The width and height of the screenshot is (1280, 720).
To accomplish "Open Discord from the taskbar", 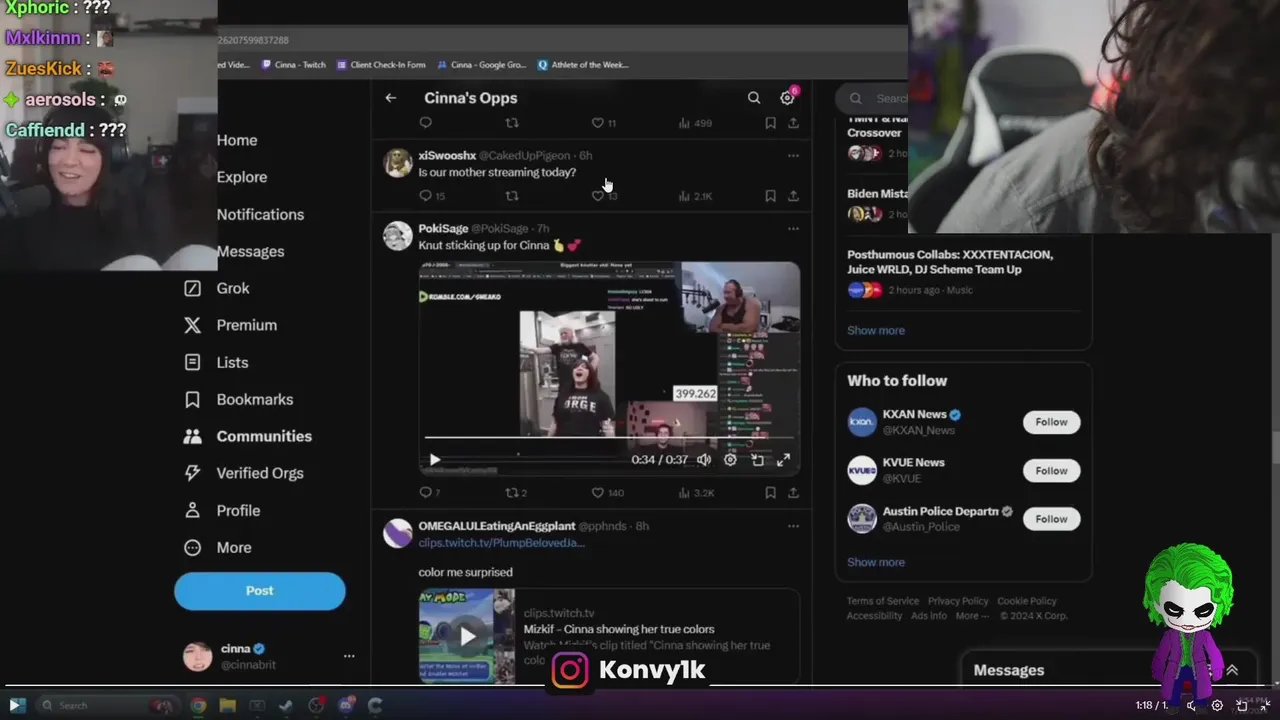I will (346, 706).
